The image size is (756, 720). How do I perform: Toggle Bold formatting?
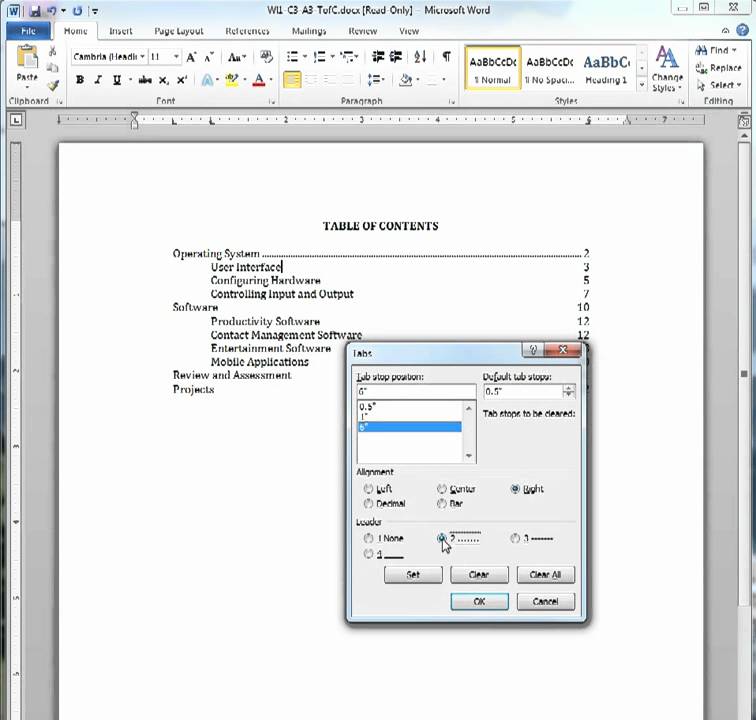point(80,80)
